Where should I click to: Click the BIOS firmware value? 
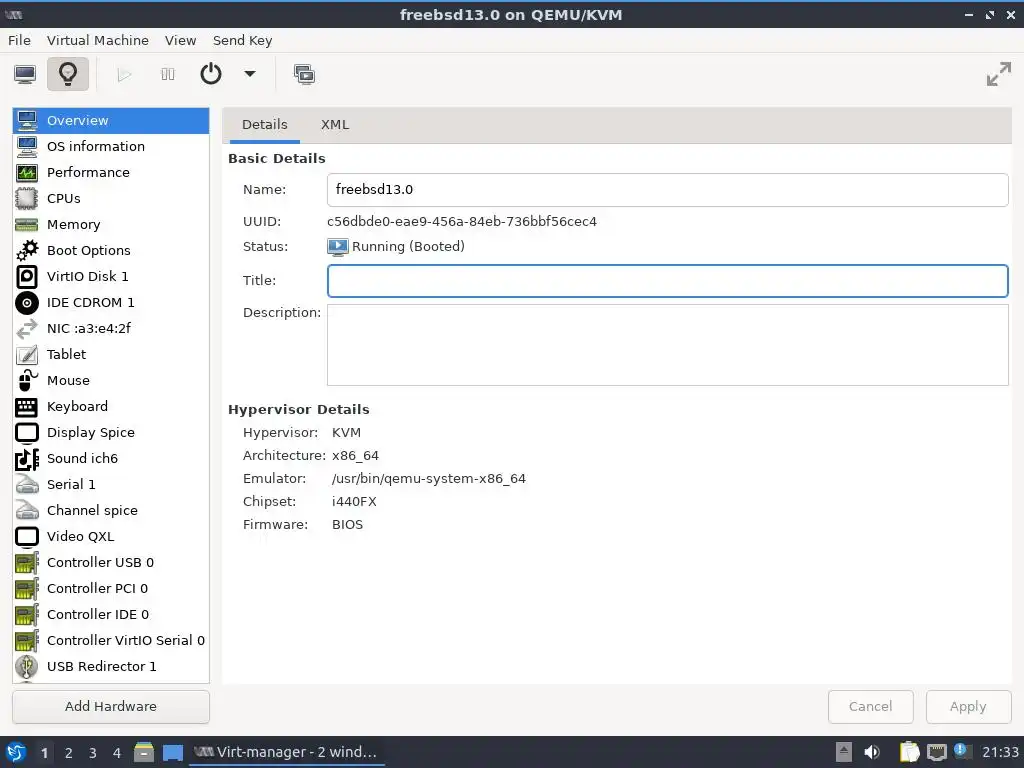click(x=347, y=524)
